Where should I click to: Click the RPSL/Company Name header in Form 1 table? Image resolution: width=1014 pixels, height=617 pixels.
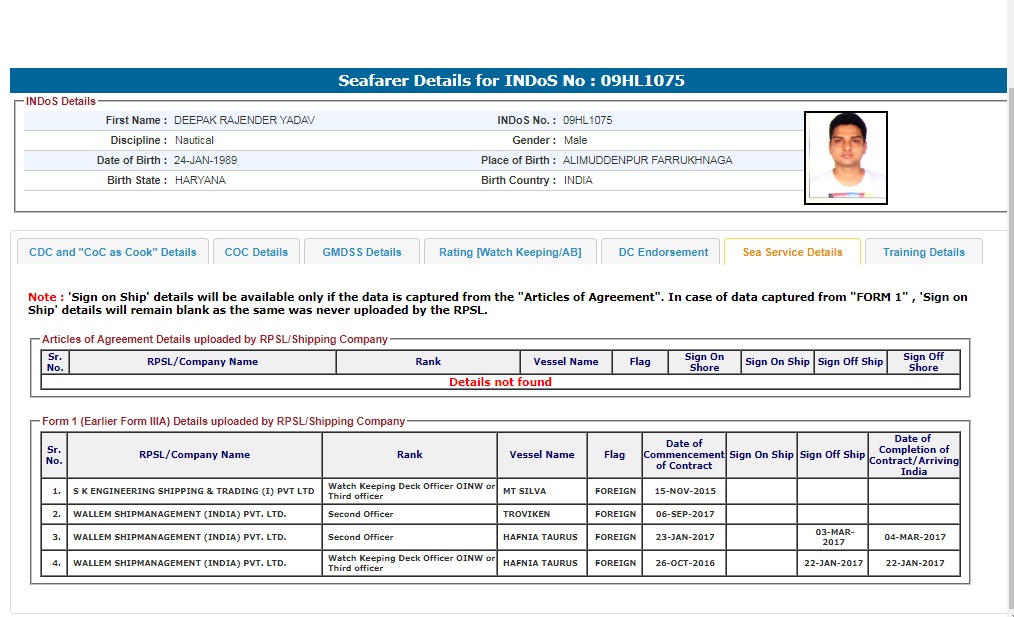tap(194, 455)
